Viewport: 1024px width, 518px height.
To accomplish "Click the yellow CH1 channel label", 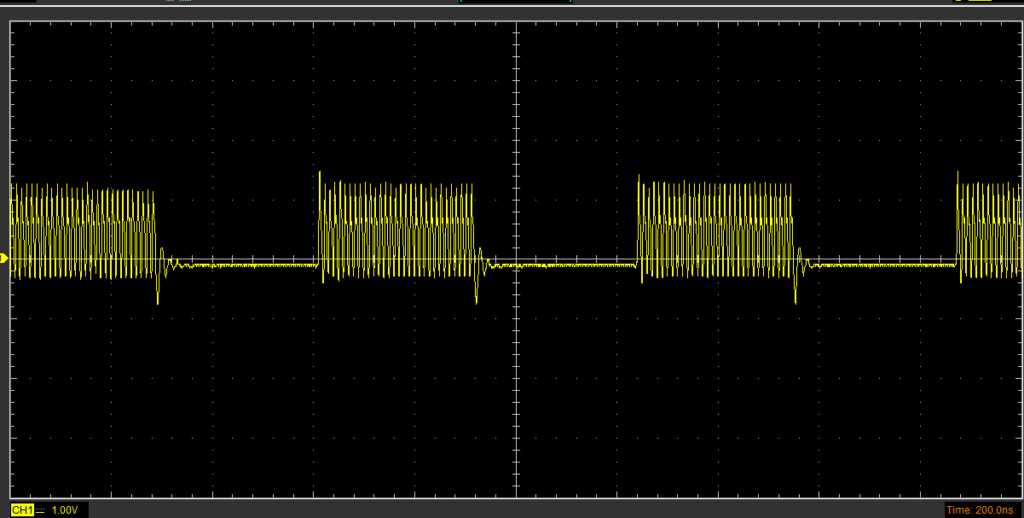I will 22,510.
